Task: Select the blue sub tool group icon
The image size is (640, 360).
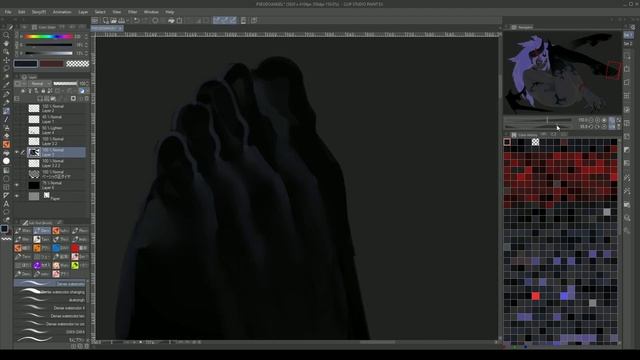Action: point(56,248)
